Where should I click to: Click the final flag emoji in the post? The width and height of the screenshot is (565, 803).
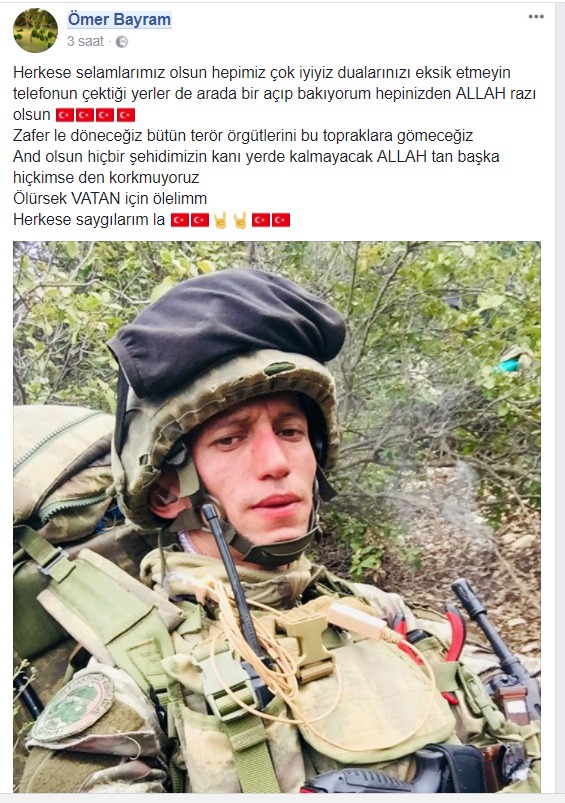click(281, 220)
